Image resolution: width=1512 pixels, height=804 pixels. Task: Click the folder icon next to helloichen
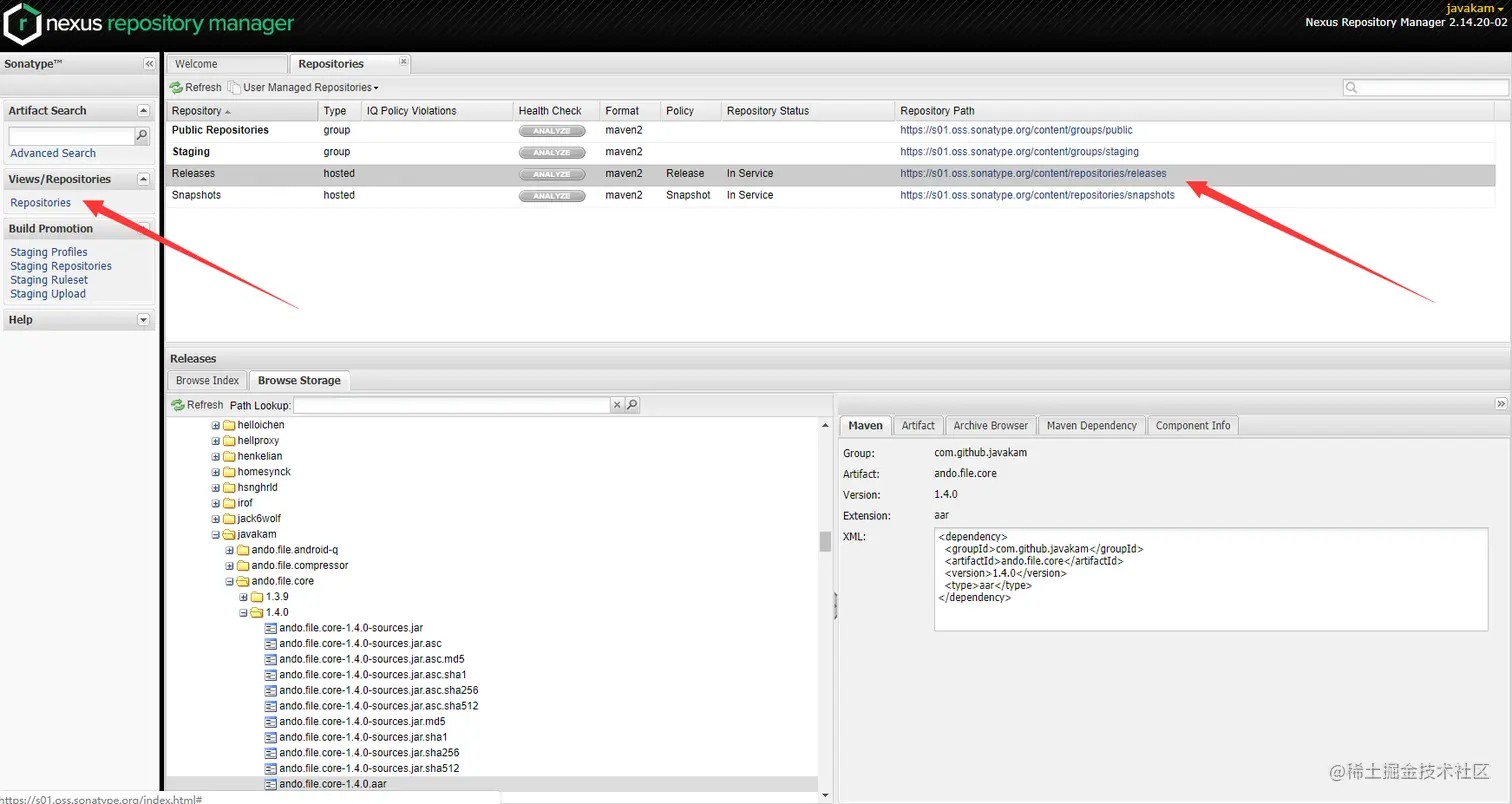tap(229, 425)
